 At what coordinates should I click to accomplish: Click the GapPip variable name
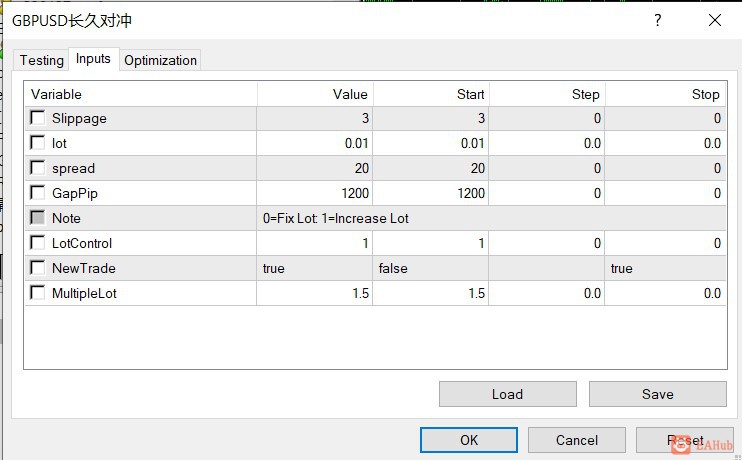[x=75, y=194]
